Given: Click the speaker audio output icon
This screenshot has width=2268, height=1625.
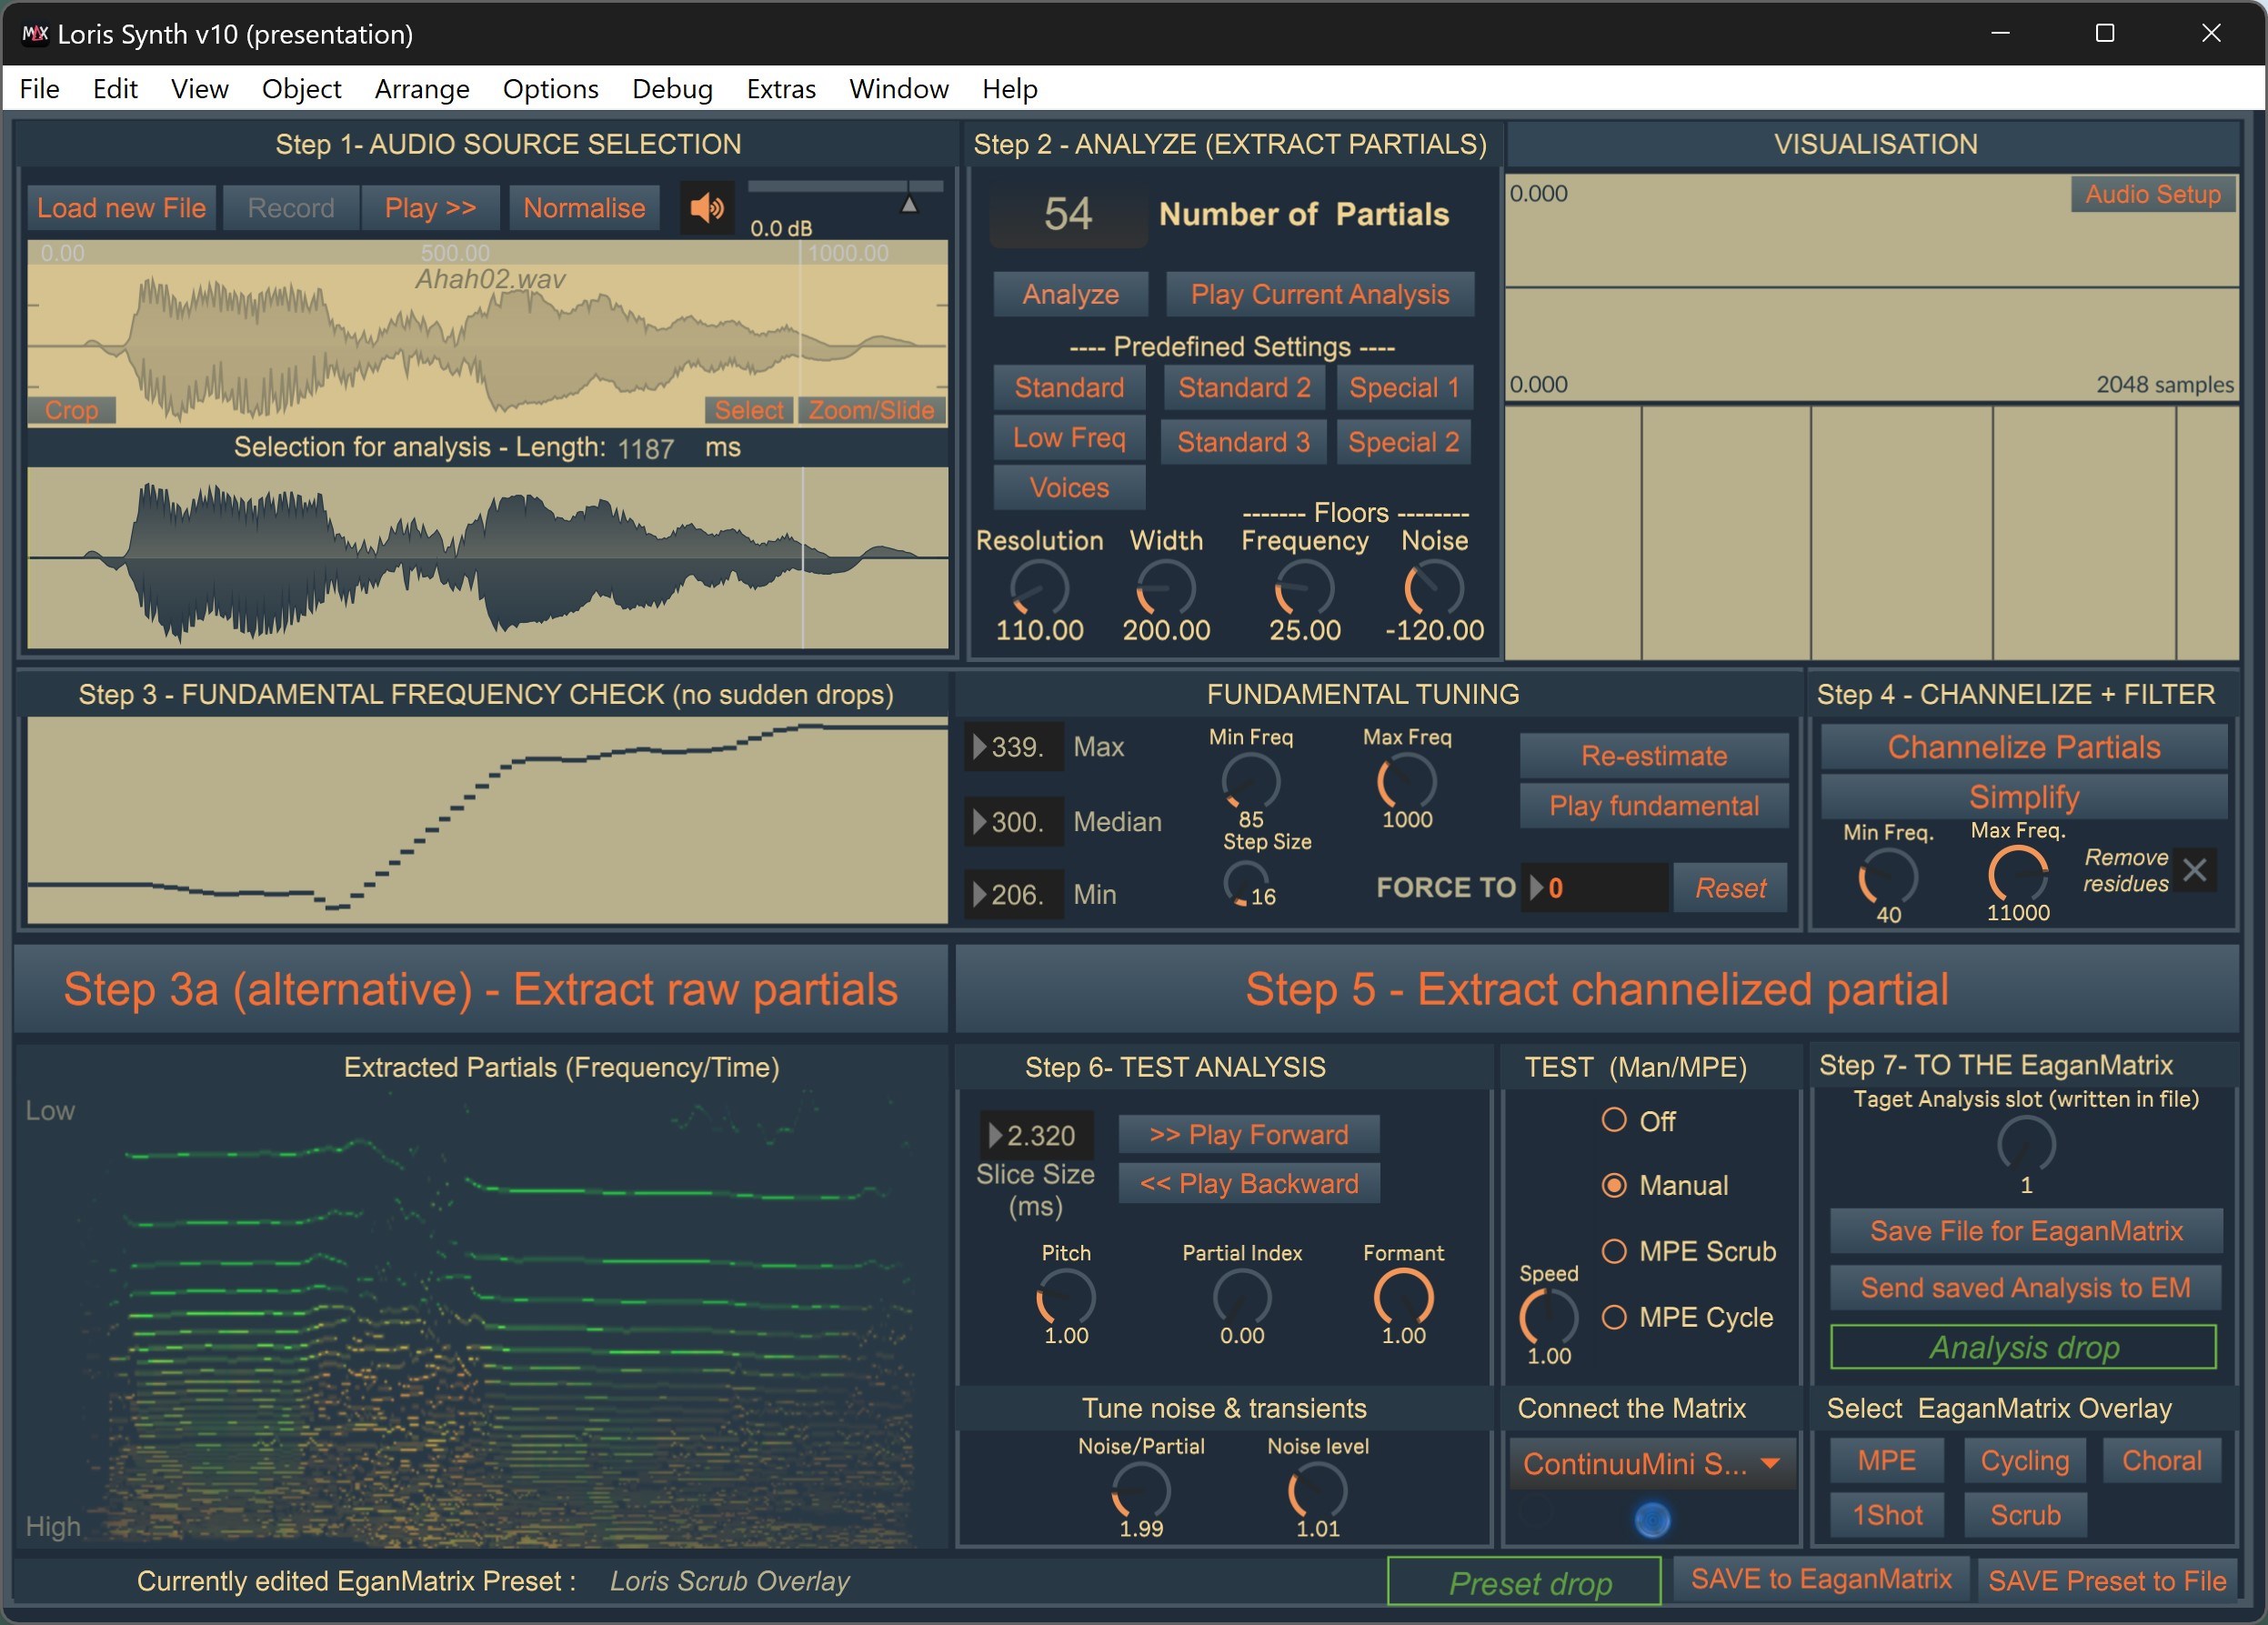Looking at the screenshot, I should [x=707, y=208].
